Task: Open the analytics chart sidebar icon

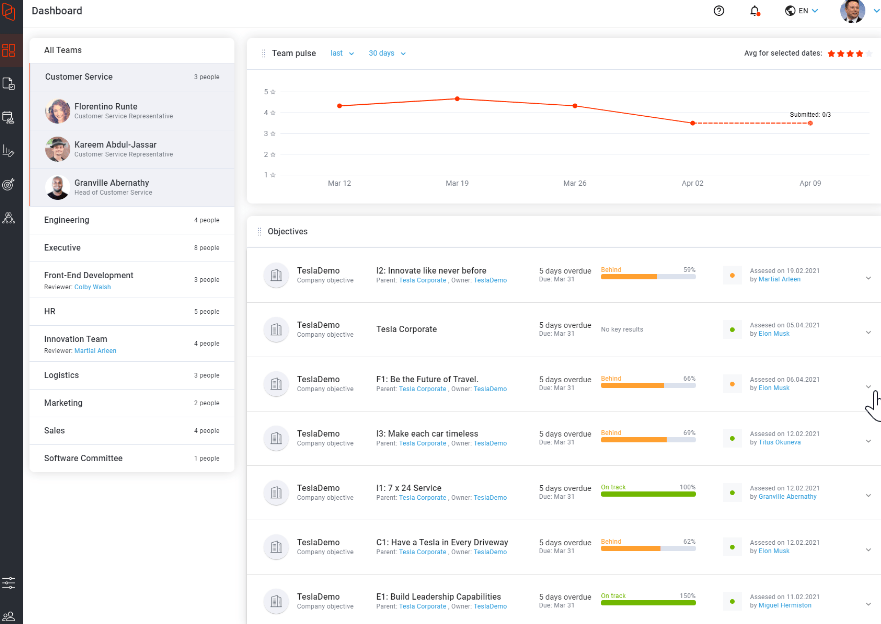Action: (8, 151)
